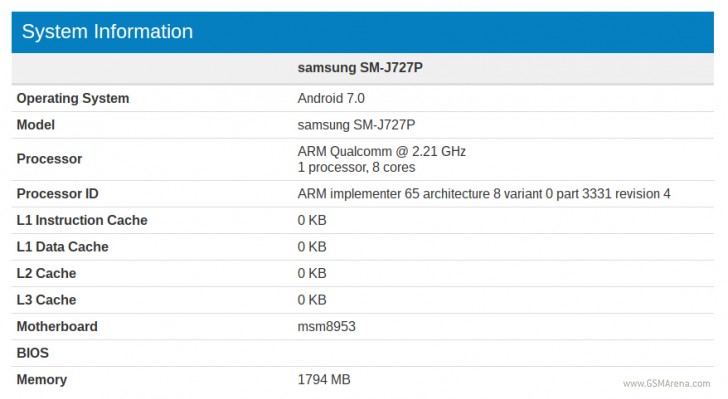Select the msm8953 motherboard value
Viewport: 728px width, 399px height.
tap(326, 327)
